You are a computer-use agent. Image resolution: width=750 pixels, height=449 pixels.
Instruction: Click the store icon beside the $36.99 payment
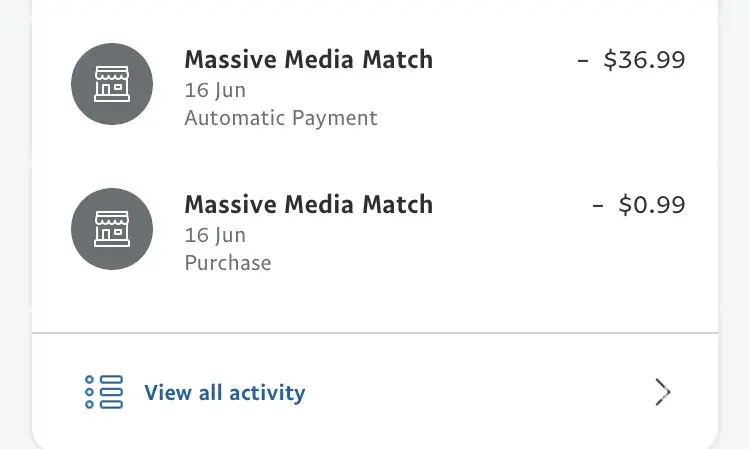pos(112,84)
